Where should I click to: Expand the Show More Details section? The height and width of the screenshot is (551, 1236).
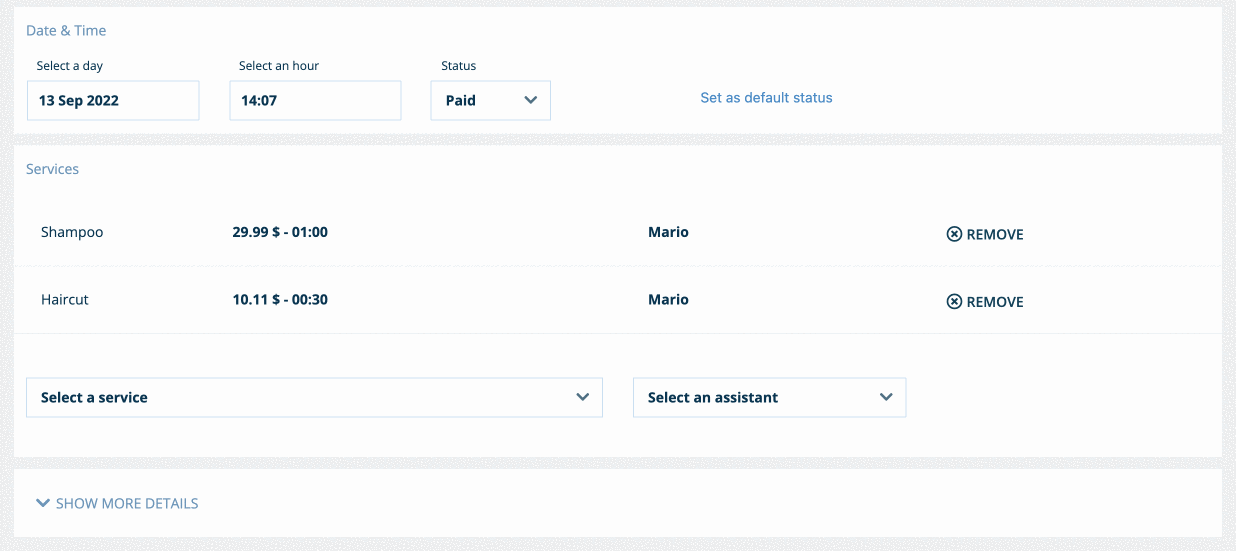click(127, 503)
